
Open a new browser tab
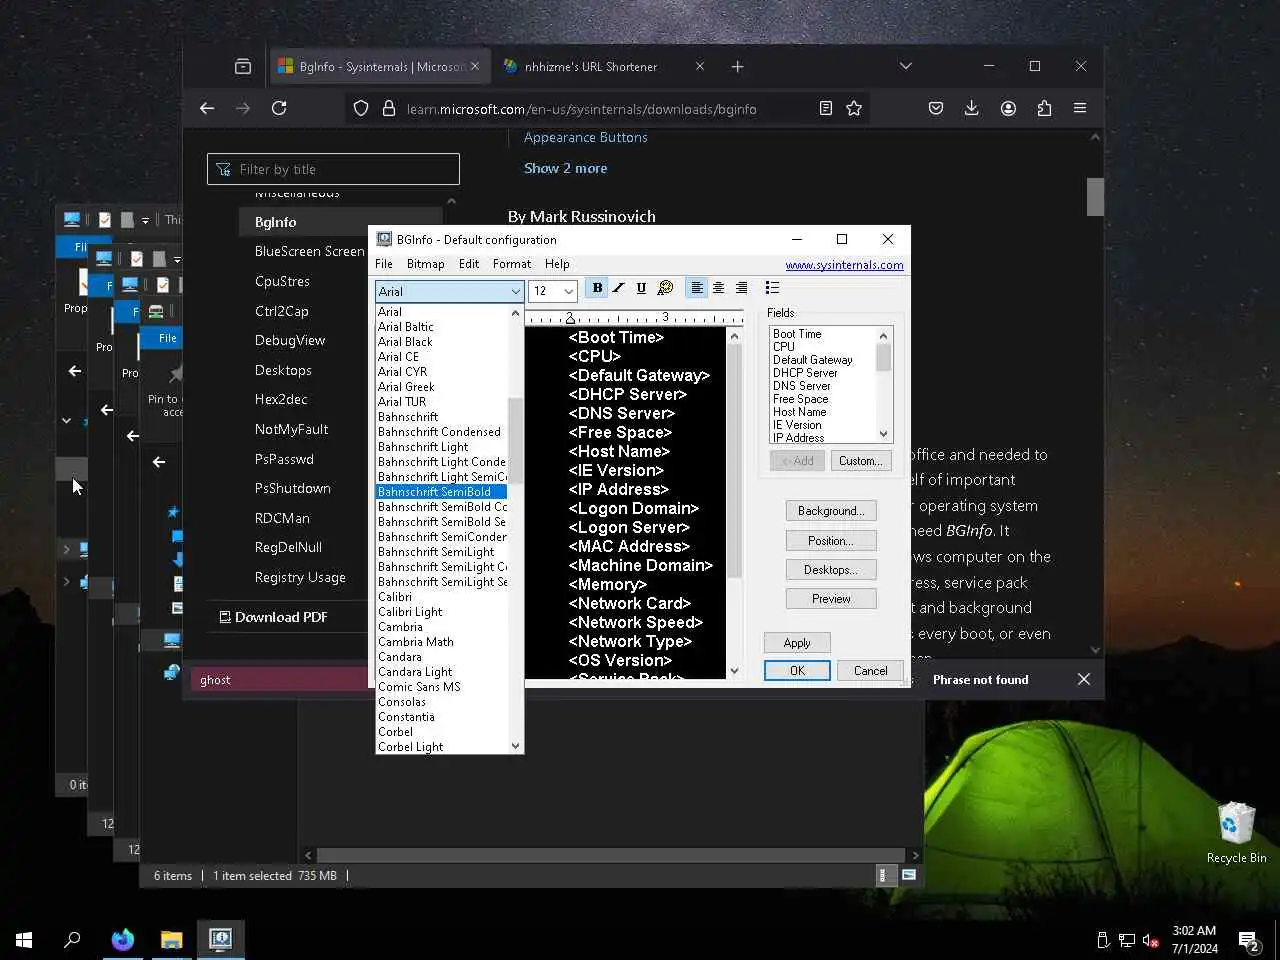point(737,67)
